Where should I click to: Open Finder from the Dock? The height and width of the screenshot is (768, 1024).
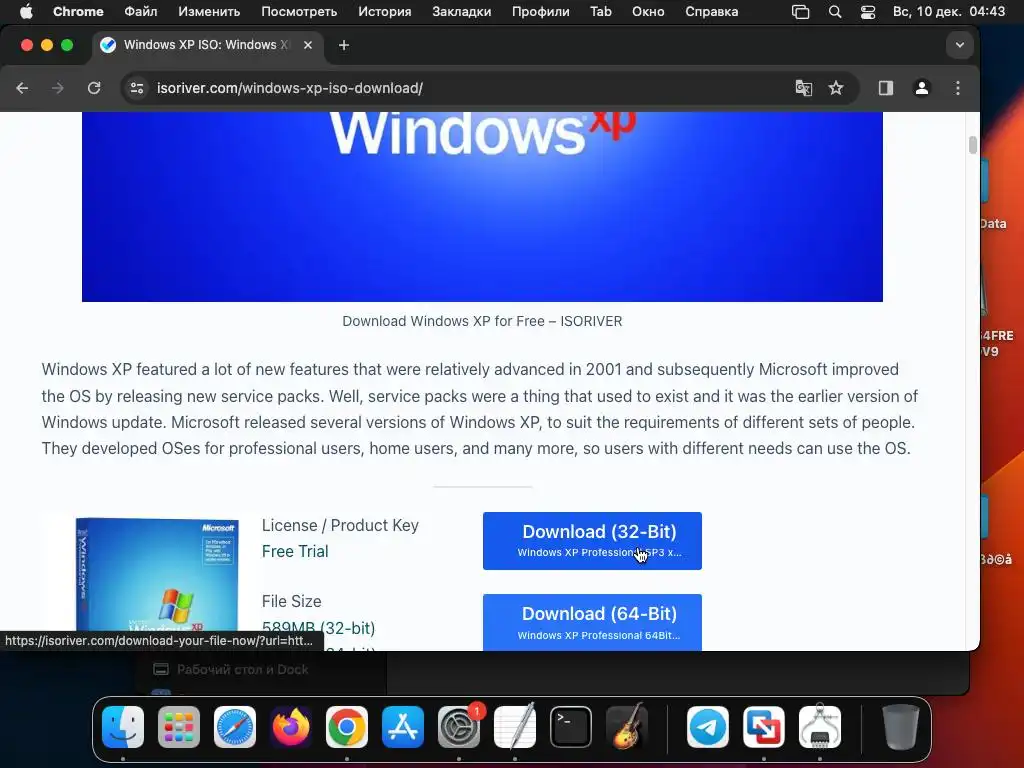pyautogui.click(x=123, y=727)
